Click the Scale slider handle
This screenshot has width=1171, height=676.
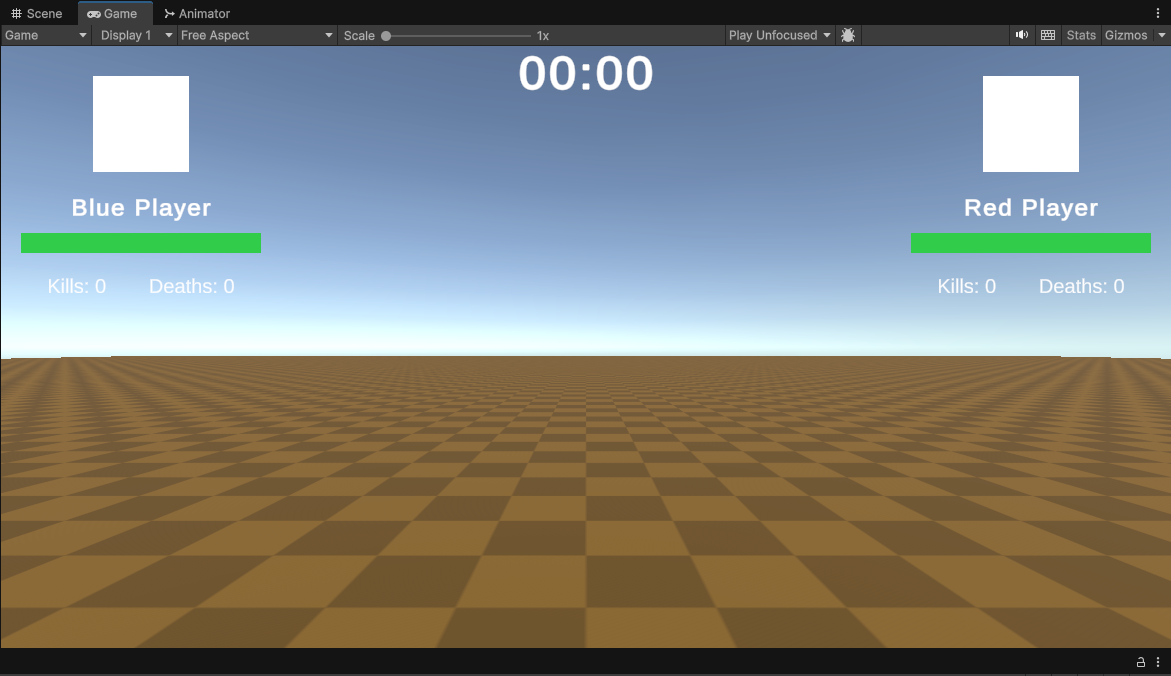tap(386, 36)
